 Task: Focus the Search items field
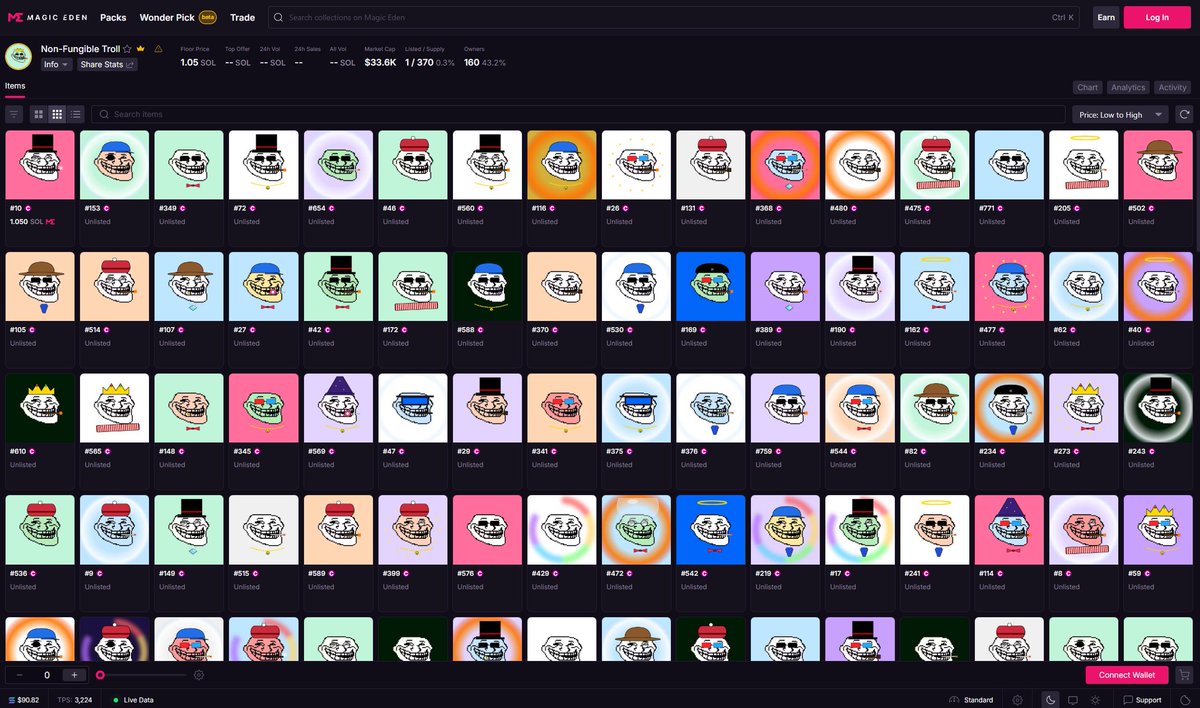(x=578, y=115)
